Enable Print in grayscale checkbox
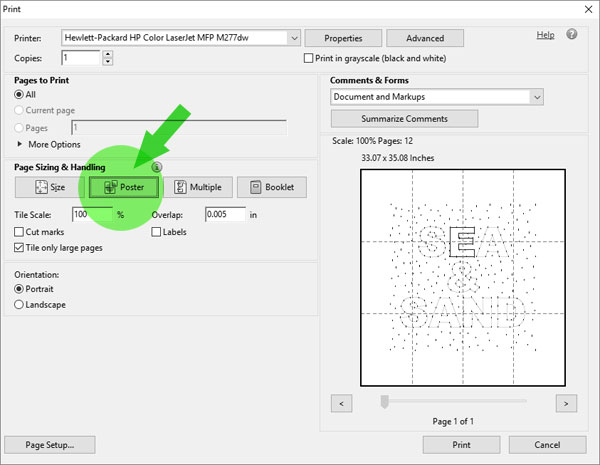600x465 pixels. tap(308, 58)
